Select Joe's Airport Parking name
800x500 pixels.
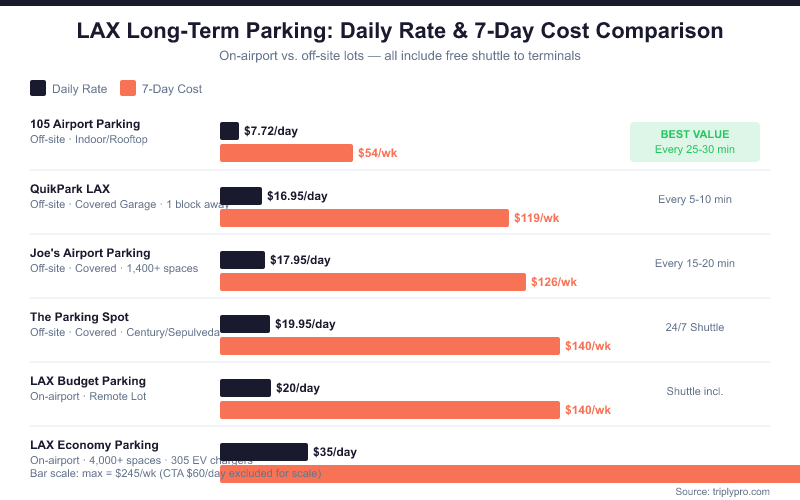point(90,253)
